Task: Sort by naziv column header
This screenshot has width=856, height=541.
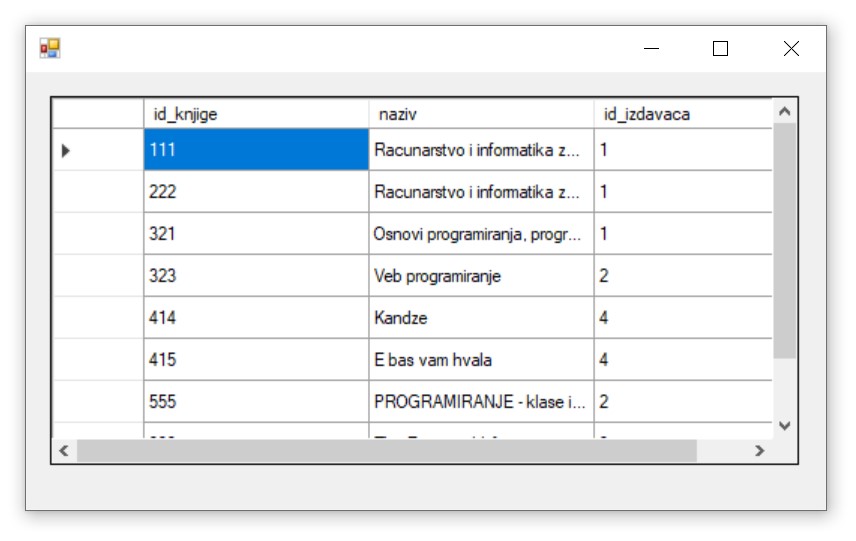Action: (481, 113)
